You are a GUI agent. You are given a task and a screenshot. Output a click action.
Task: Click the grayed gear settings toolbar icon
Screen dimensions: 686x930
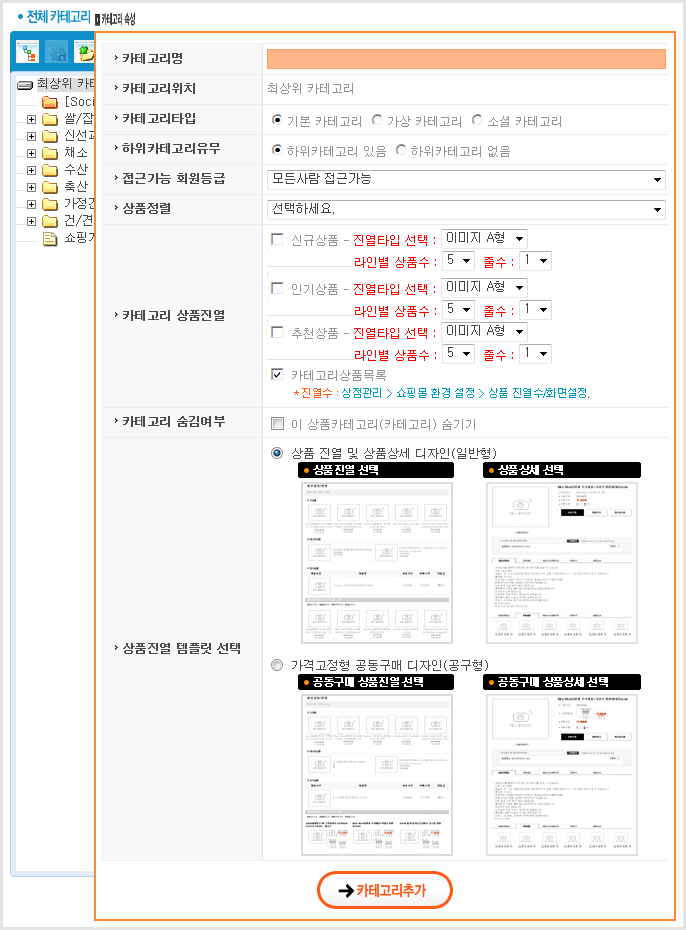[57, 52]
